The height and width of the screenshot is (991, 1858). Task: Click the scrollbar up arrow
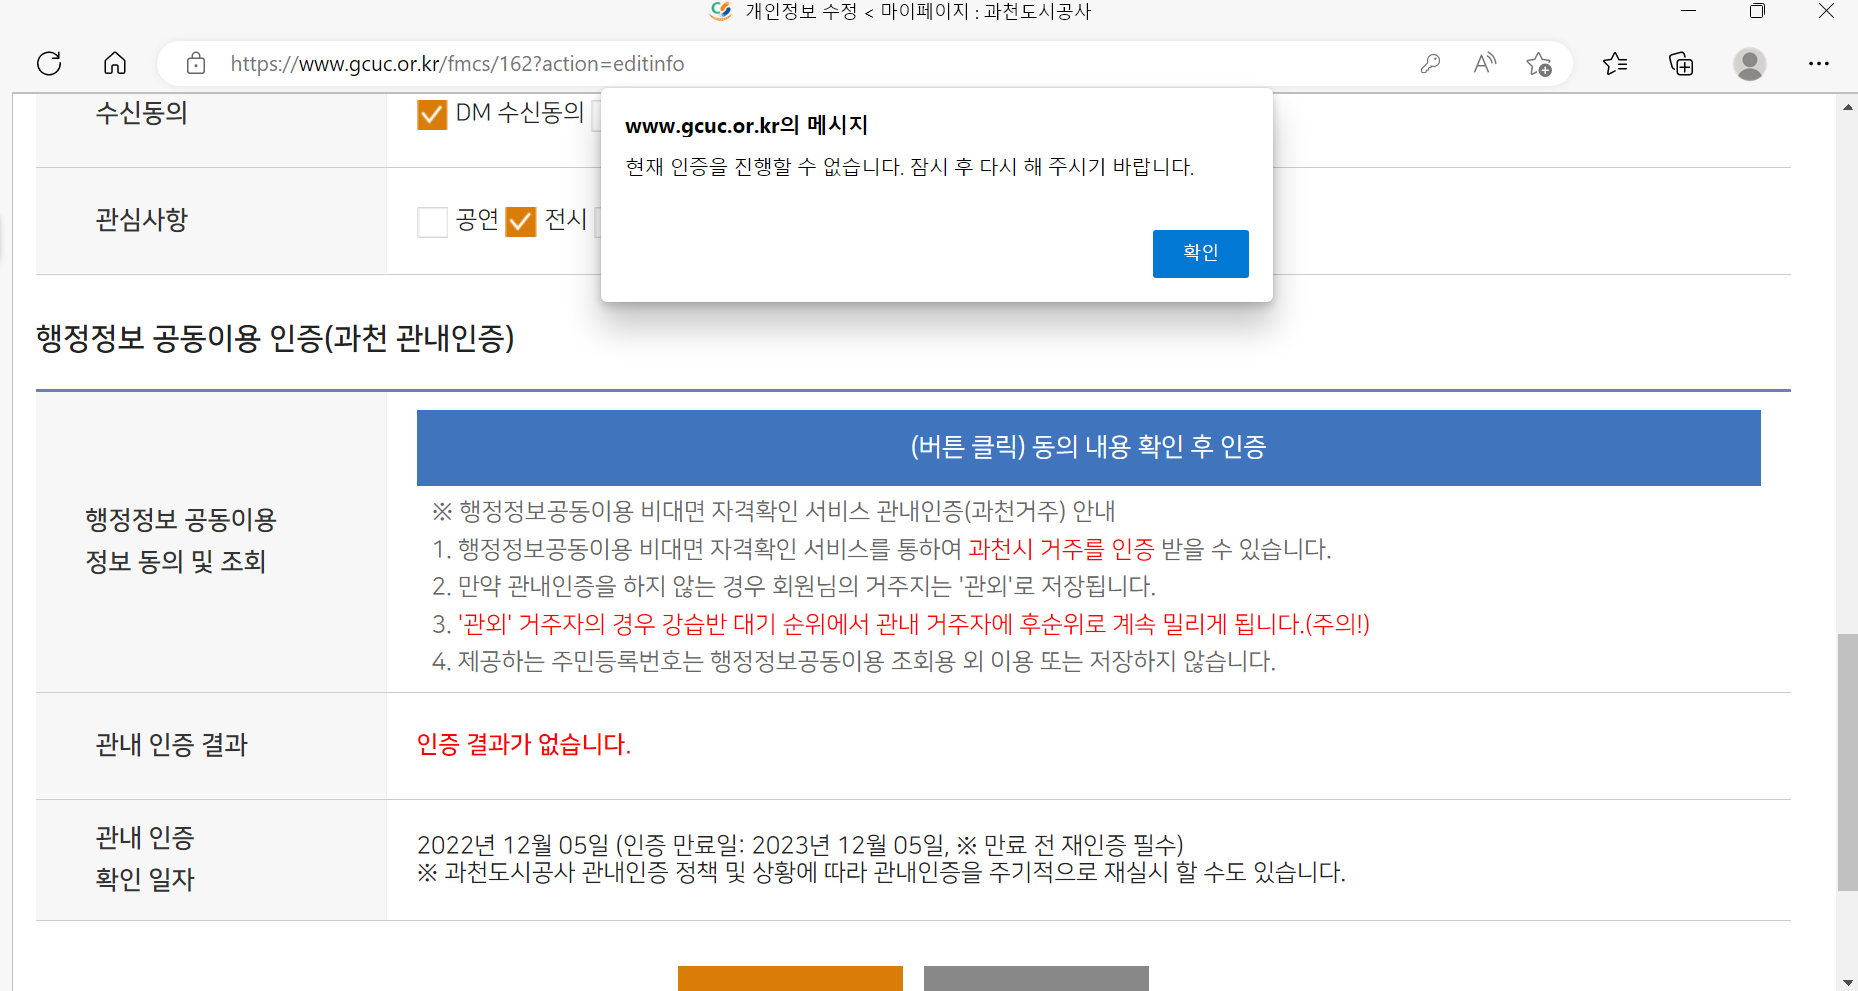1847,107
